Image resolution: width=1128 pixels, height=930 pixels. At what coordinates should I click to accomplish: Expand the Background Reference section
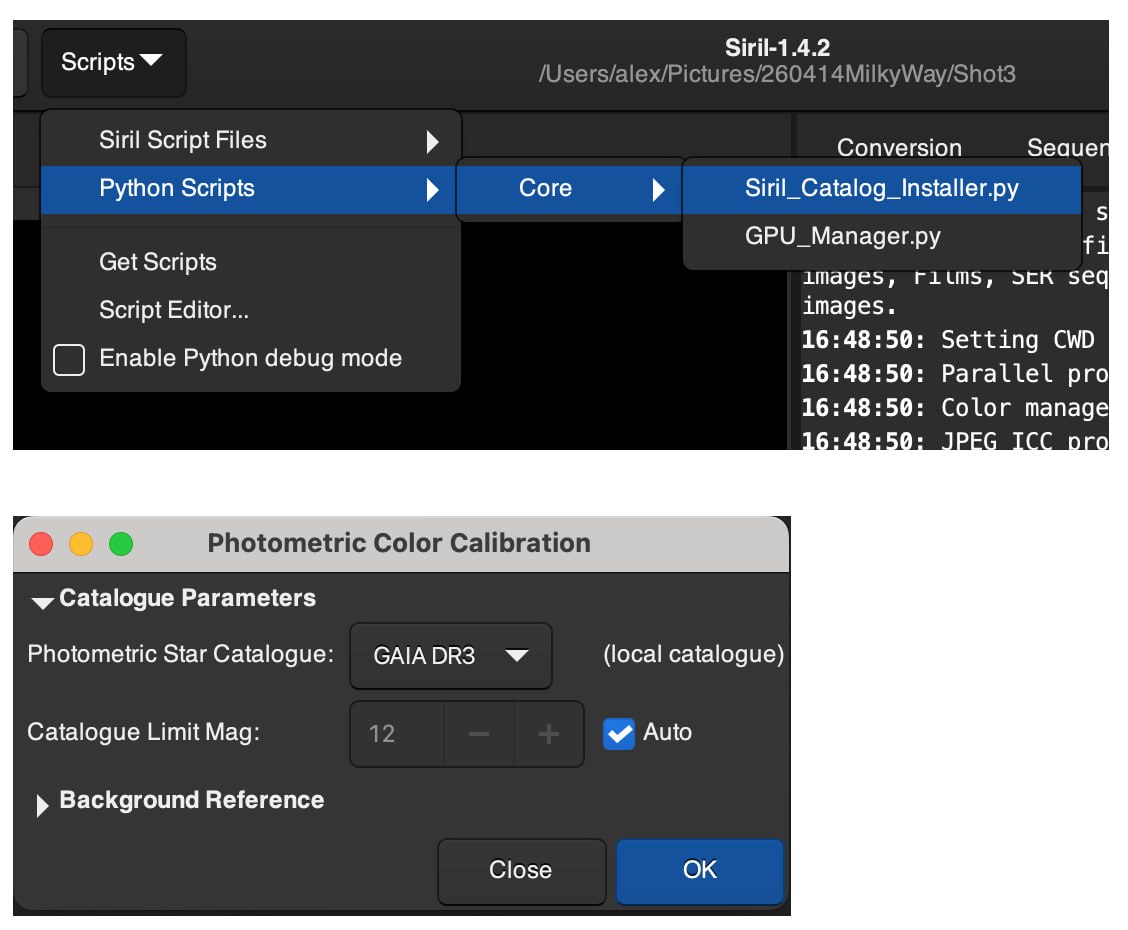[x=42, y=804]
